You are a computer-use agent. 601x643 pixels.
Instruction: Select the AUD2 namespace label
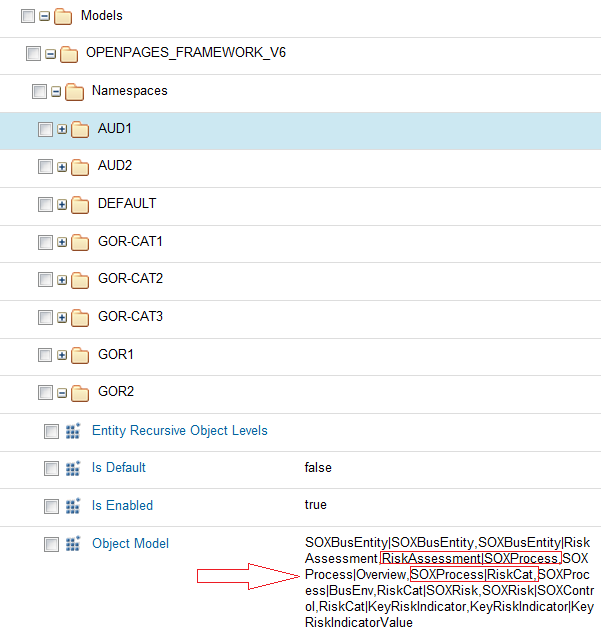coord(115,166)
